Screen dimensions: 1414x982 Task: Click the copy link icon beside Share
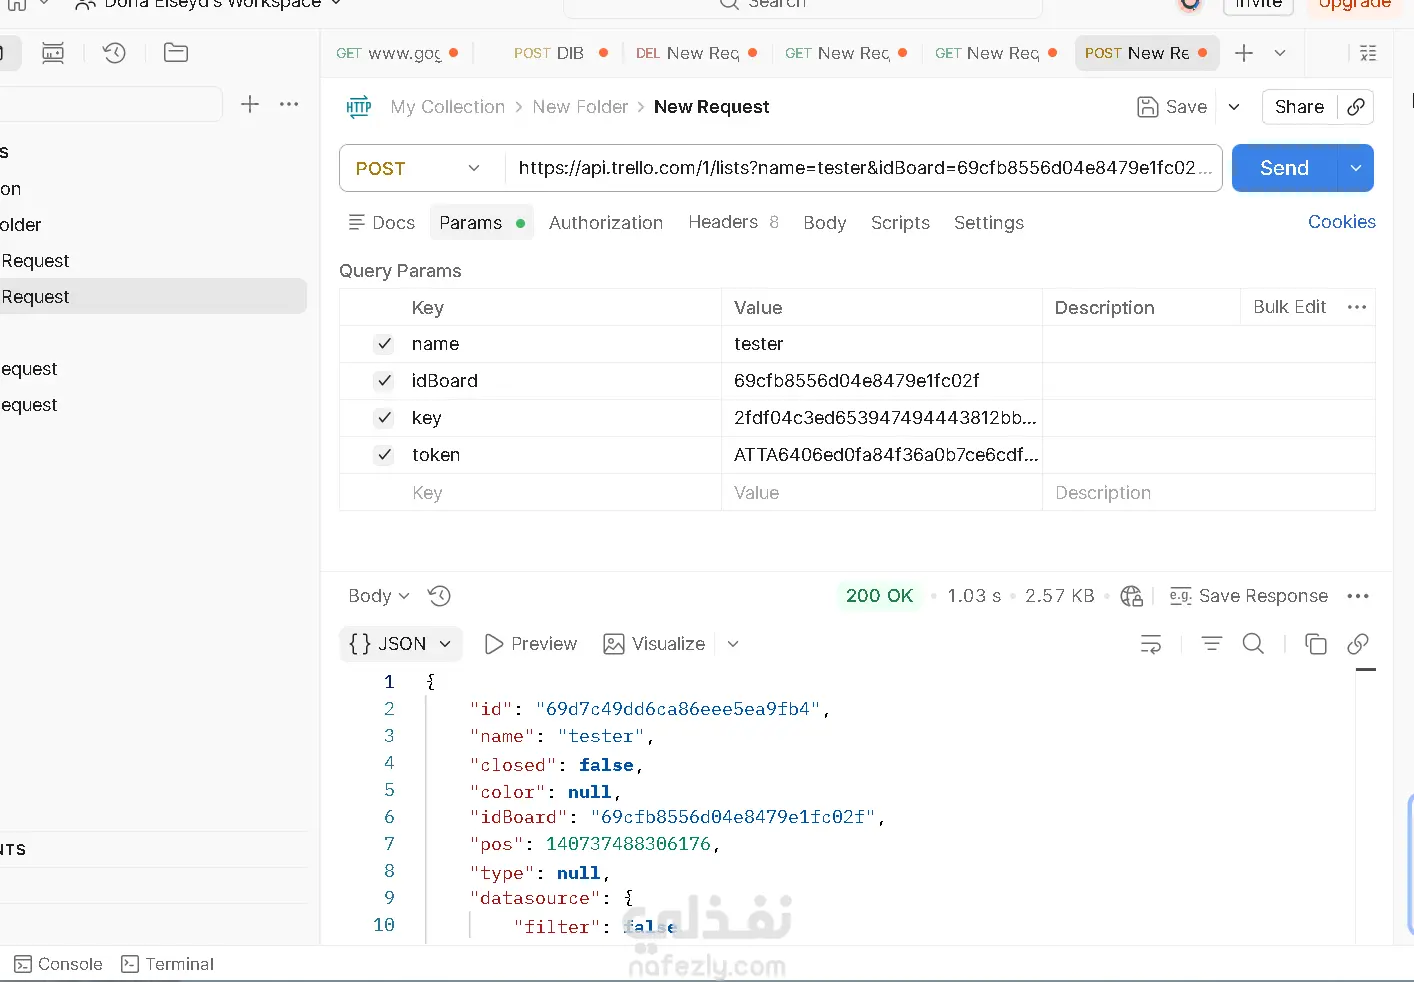click(1356, 107)
